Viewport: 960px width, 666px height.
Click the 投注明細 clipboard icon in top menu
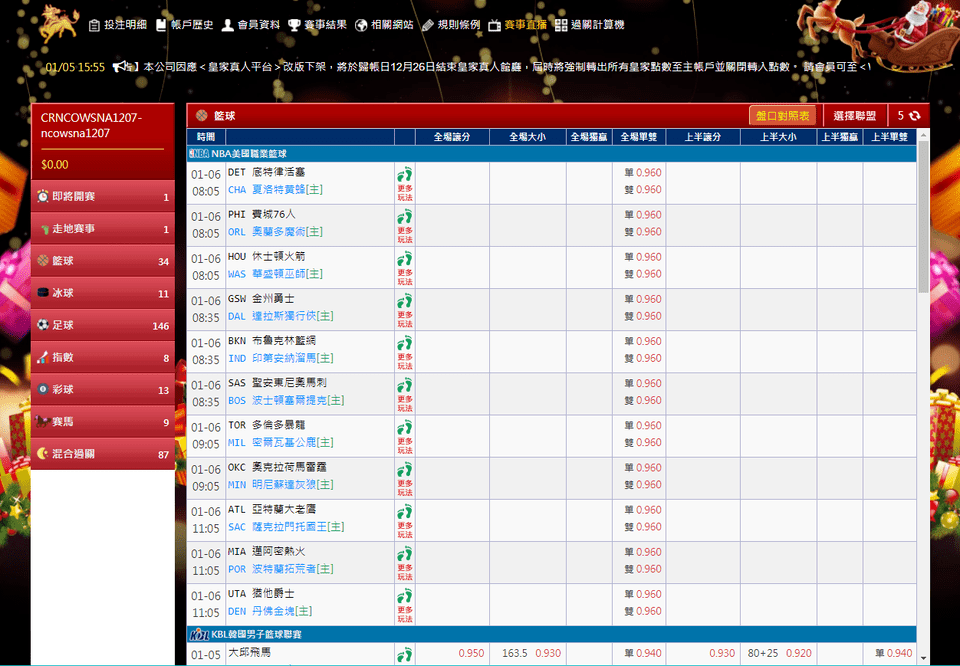point(94,25)
